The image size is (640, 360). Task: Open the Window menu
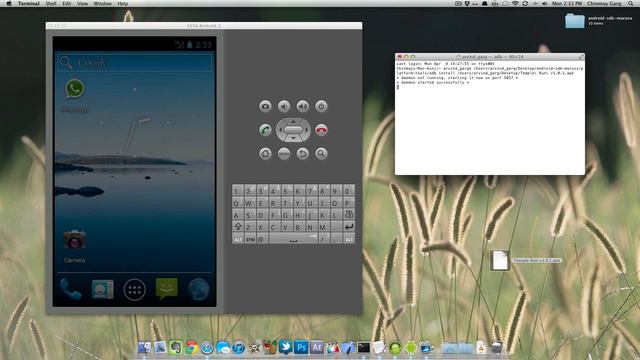102,3
